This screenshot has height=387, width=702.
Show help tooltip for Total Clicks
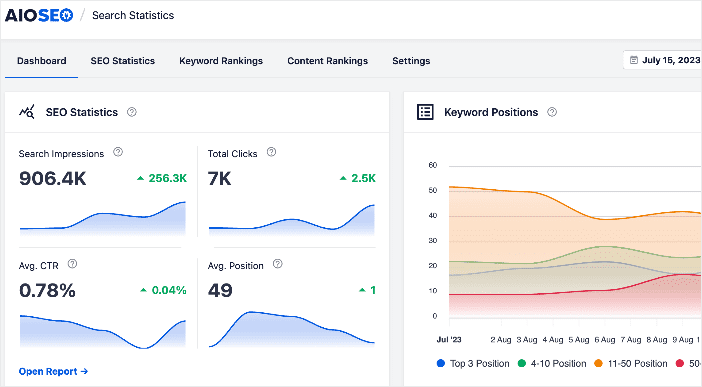[271, 152]
